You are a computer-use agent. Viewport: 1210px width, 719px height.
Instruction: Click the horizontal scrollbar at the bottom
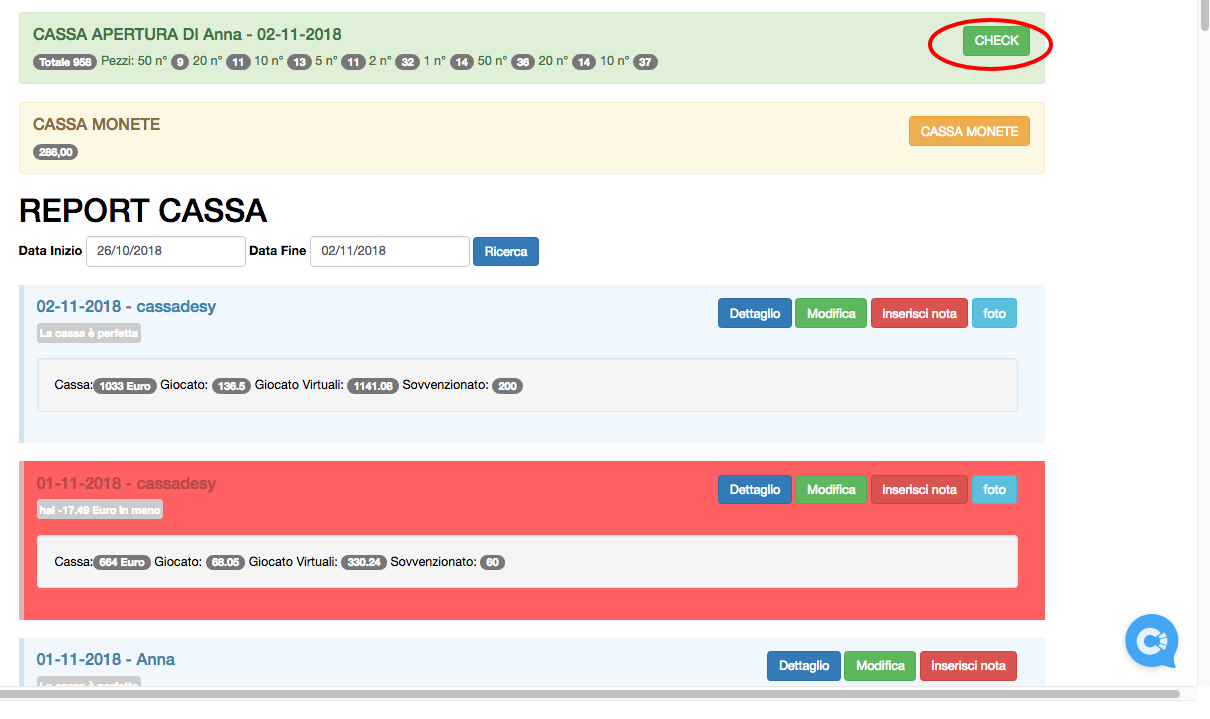pos(590,693)
